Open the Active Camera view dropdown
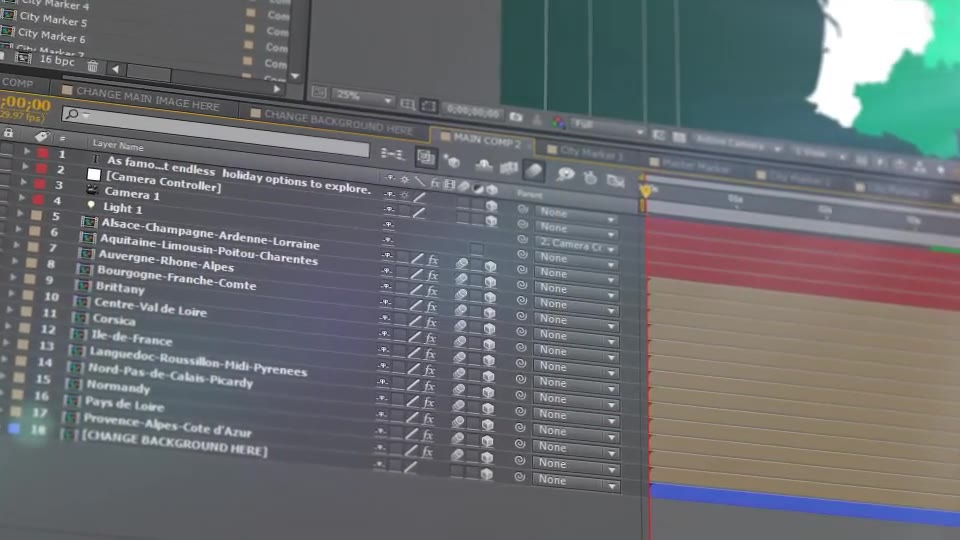This screenshot has height=540, width=960. (x=739, y=145)
